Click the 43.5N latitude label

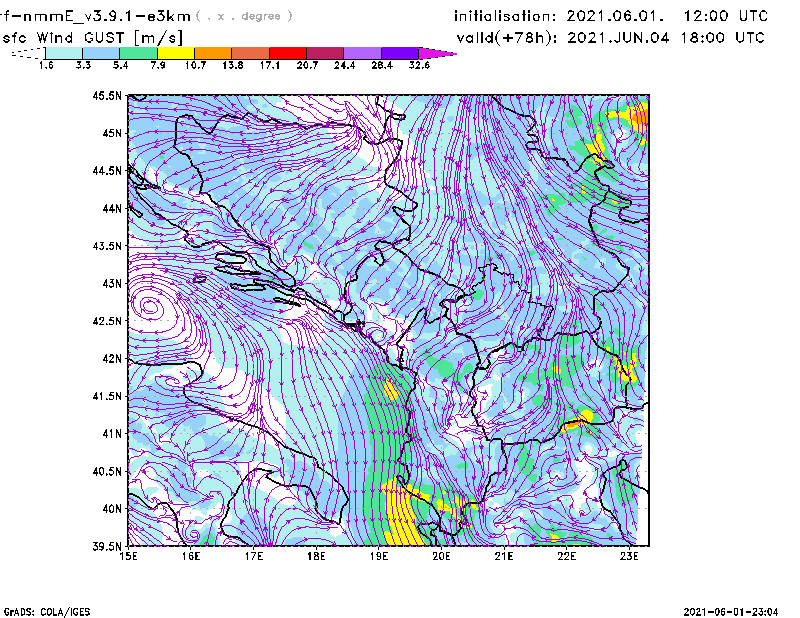tap(107, 246)
